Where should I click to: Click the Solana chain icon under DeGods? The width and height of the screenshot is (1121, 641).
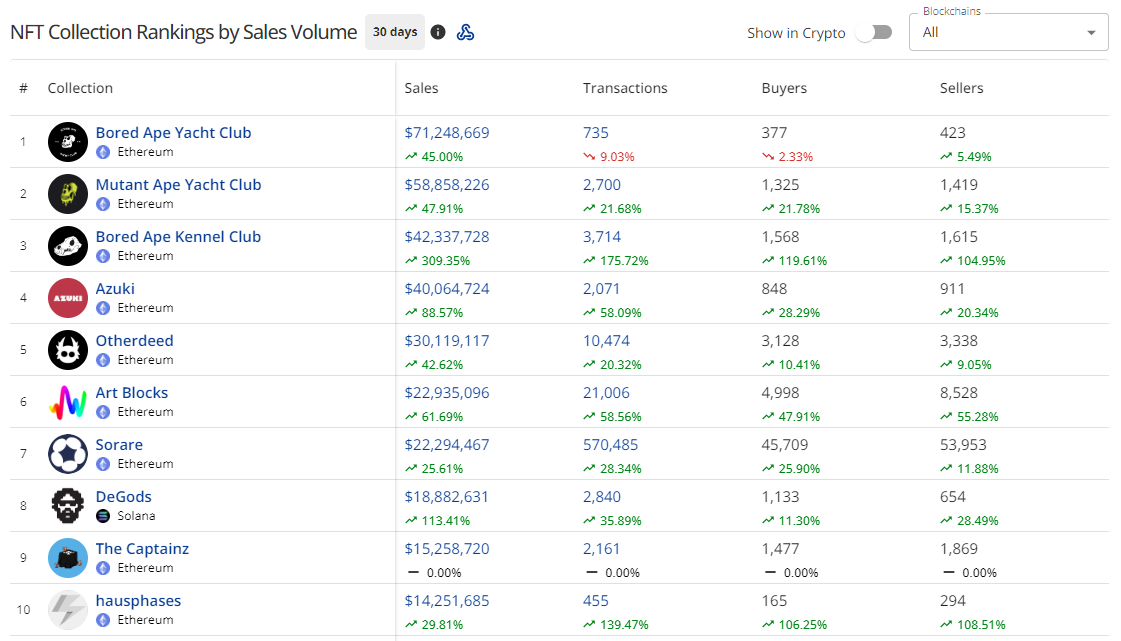[103, 516]
